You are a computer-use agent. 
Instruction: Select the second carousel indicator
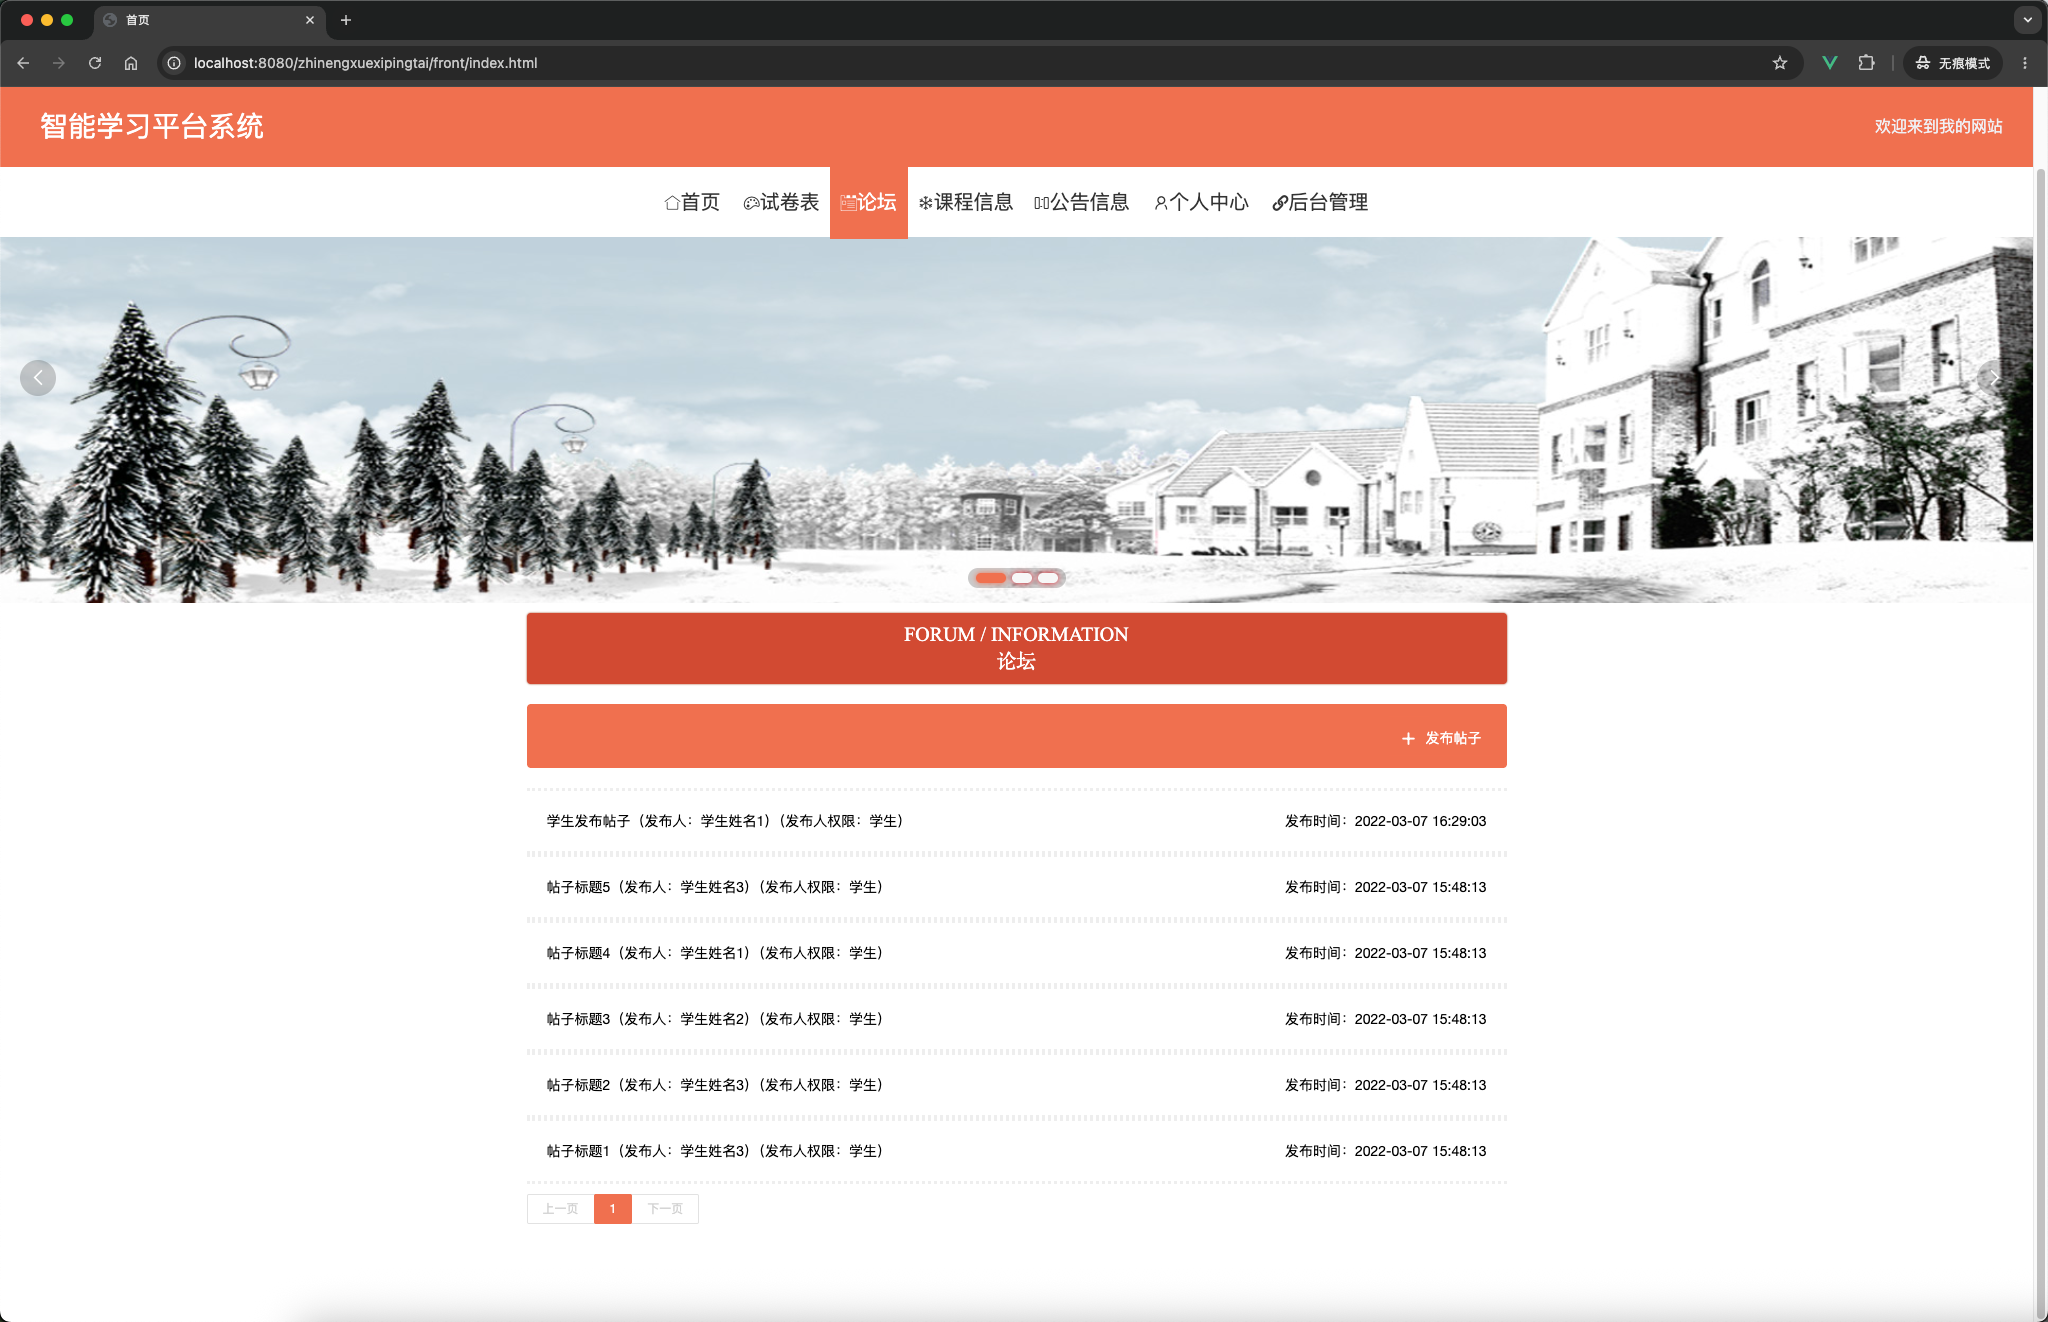click(1022, 578)
